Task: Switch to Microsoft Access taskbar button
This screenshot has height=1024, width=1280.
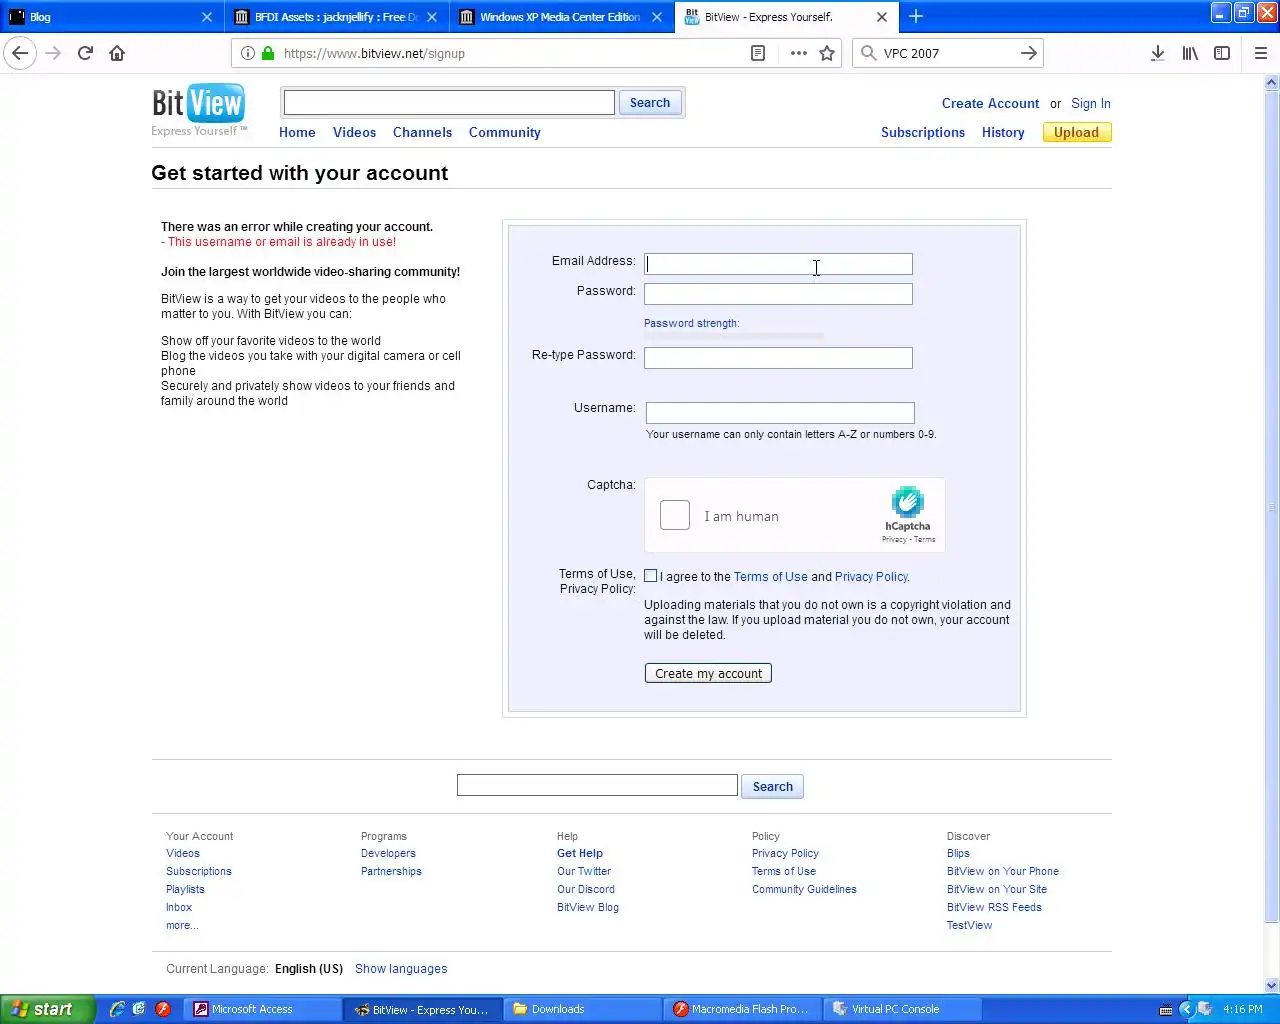Action: (x=264, y=1009)
